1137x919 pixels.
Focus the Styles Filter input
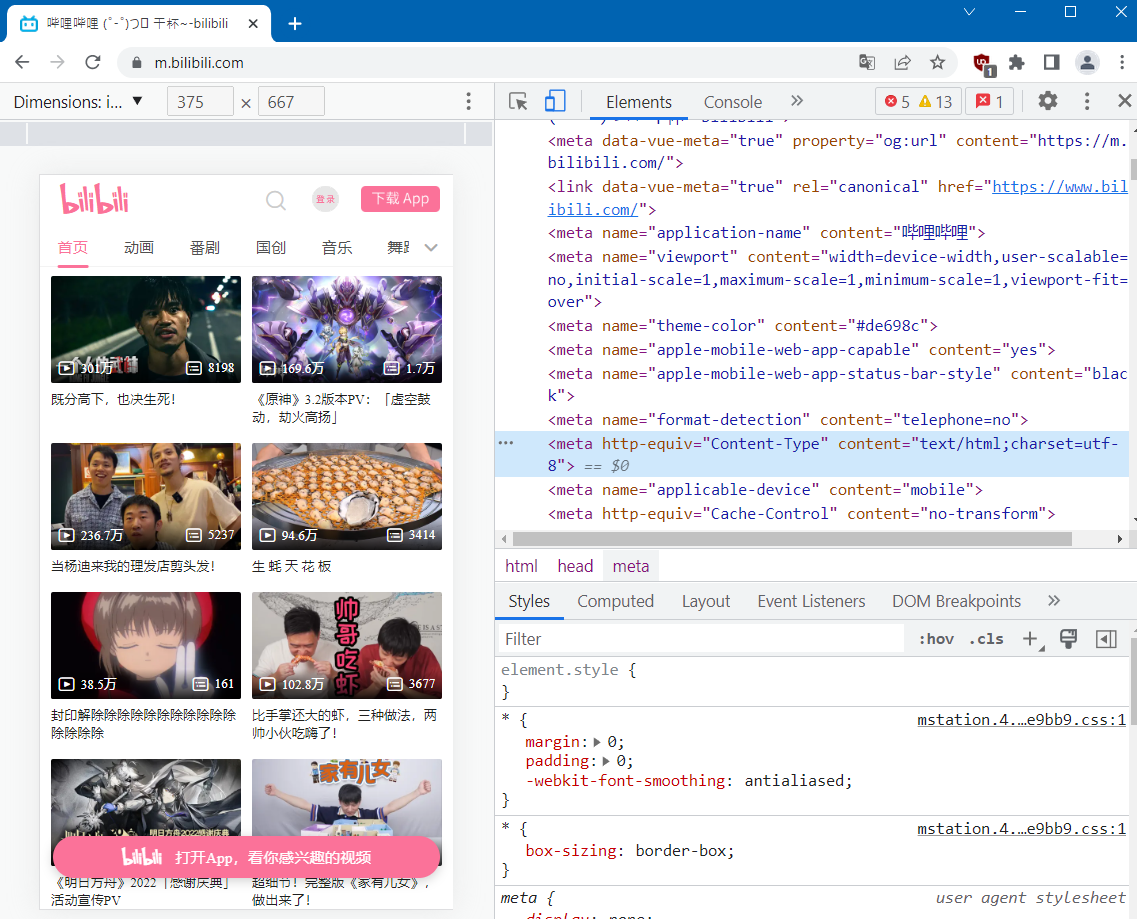(x=701, y=639)
